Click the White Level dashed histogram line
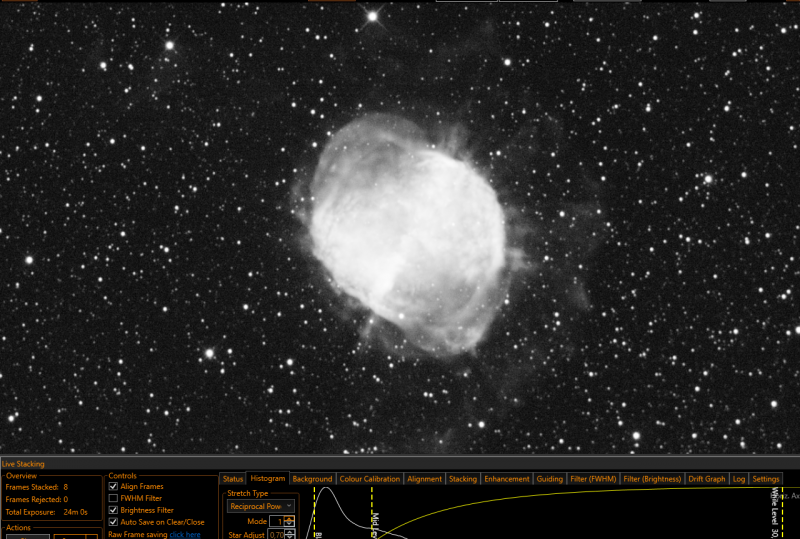This screenshot has height=539, width=800. pyautogui.click(x=782, y=512)
